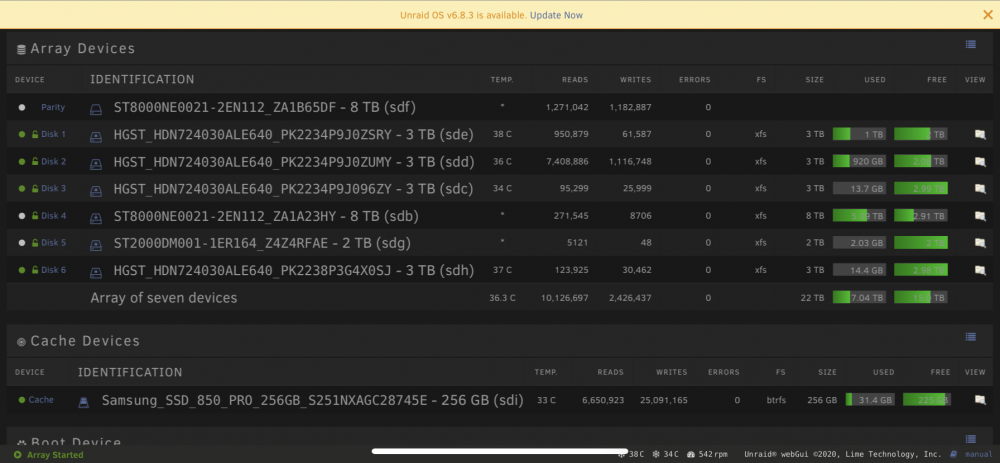Click the 38 C temperature readout in footer
The height and width of the screenshot is (463, 1000).
point(631,455)
